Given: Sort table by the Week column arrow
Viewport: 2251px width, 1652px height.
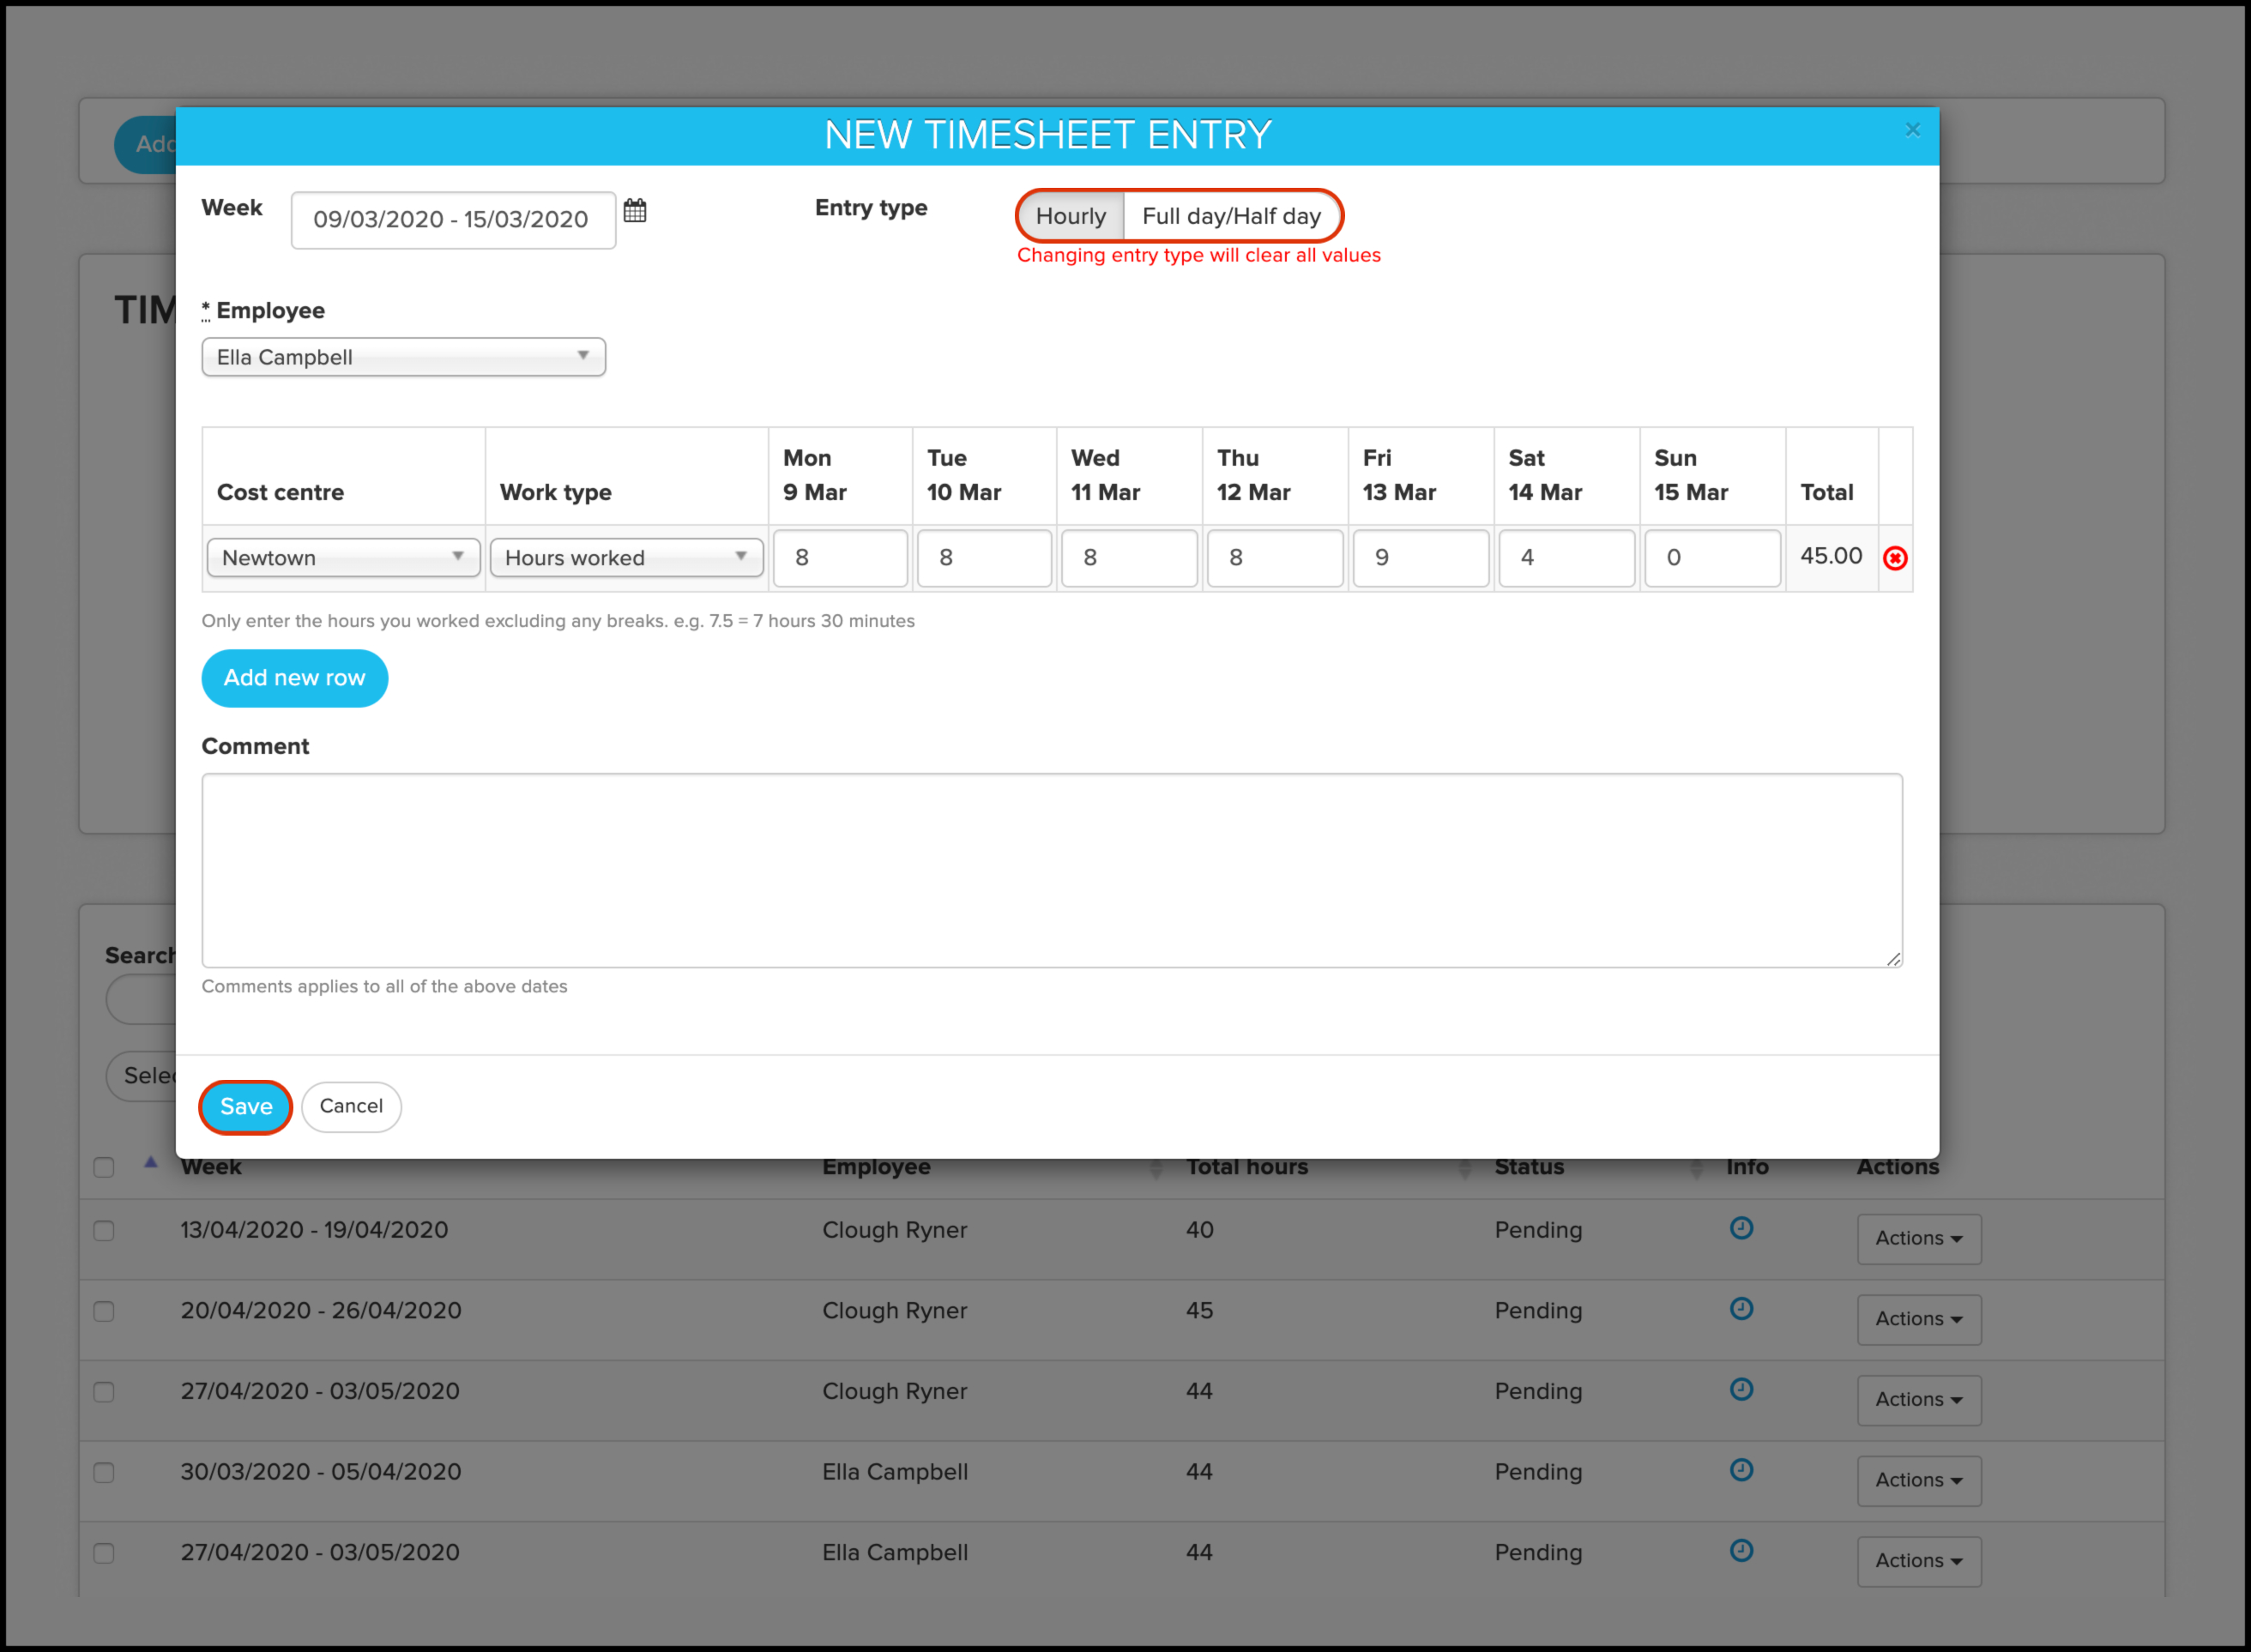Looking at the screenshot, I should click(151, 1162).
